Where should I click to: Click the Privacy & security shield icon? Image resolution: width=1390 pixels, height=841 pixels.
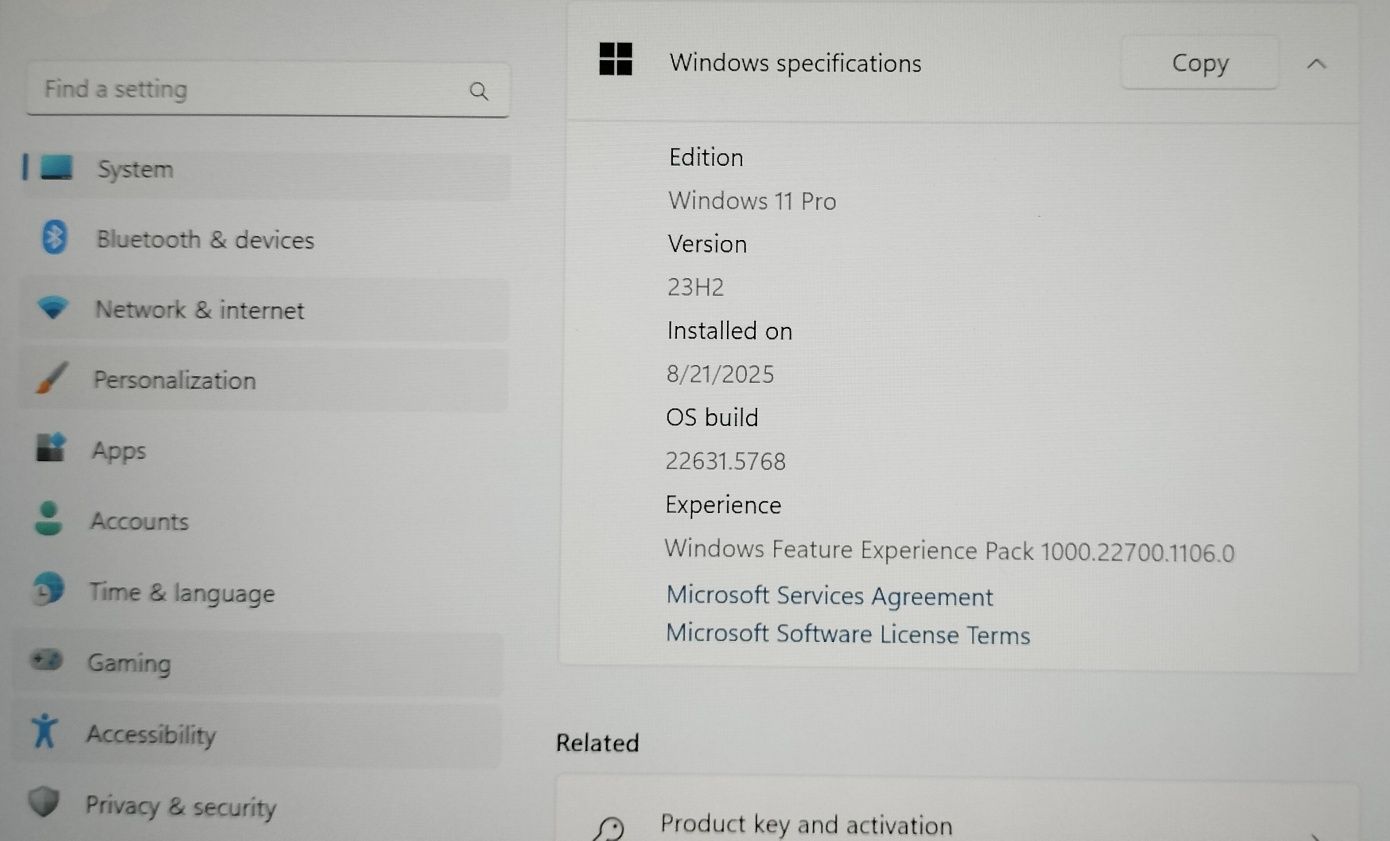tap(43, 801)
